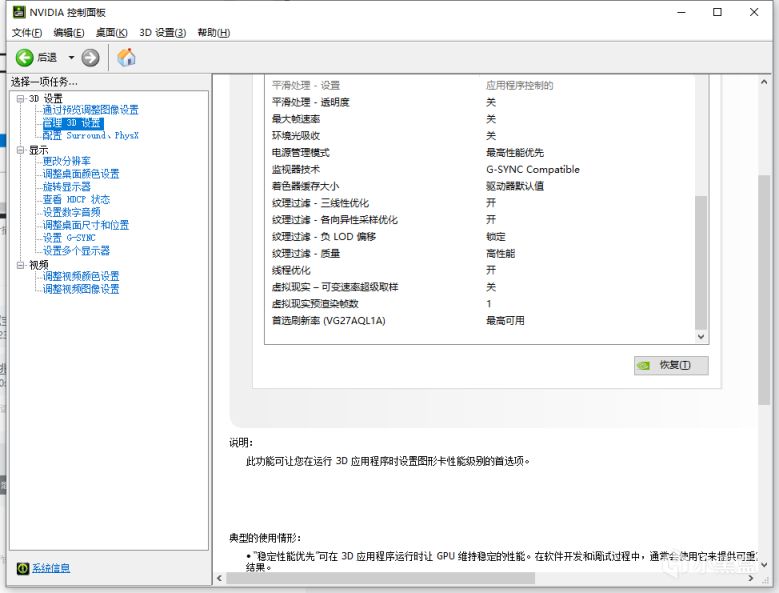Collapse the 视频 tree node
Screen dimensions: 779x593
(x=20, y=265)
